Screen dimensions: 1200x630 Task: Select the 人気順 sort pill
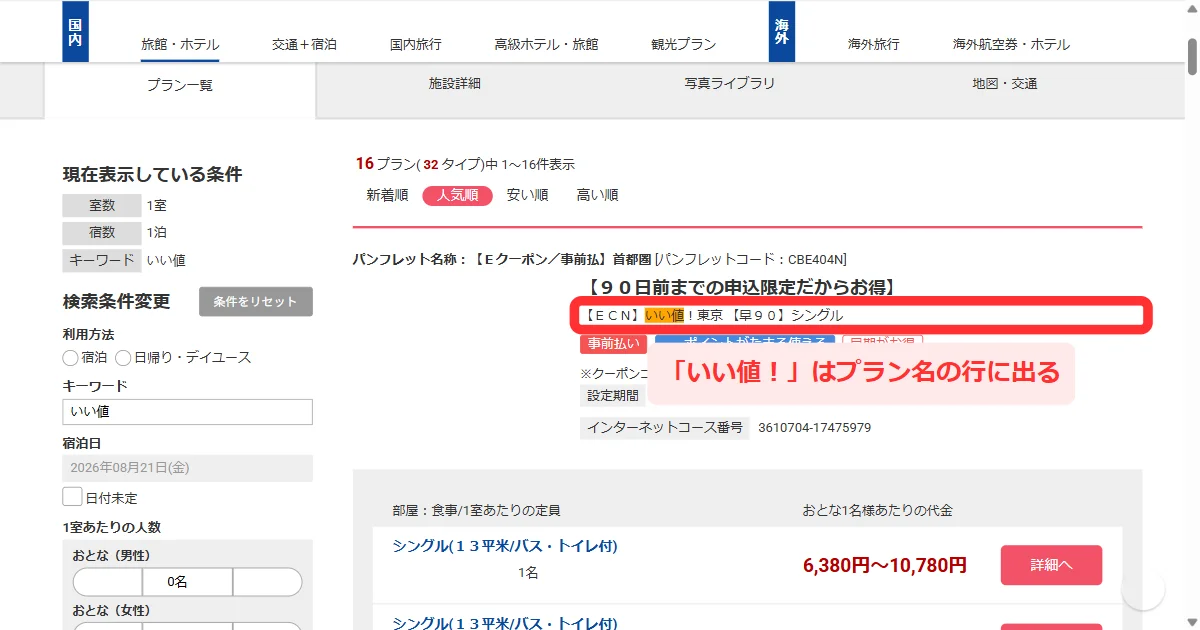pos(457,195)
